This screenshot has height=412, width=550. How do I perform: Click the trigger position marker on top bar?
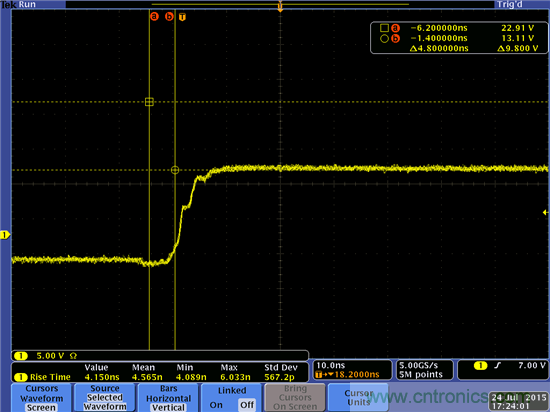click(x=280, y=6)
